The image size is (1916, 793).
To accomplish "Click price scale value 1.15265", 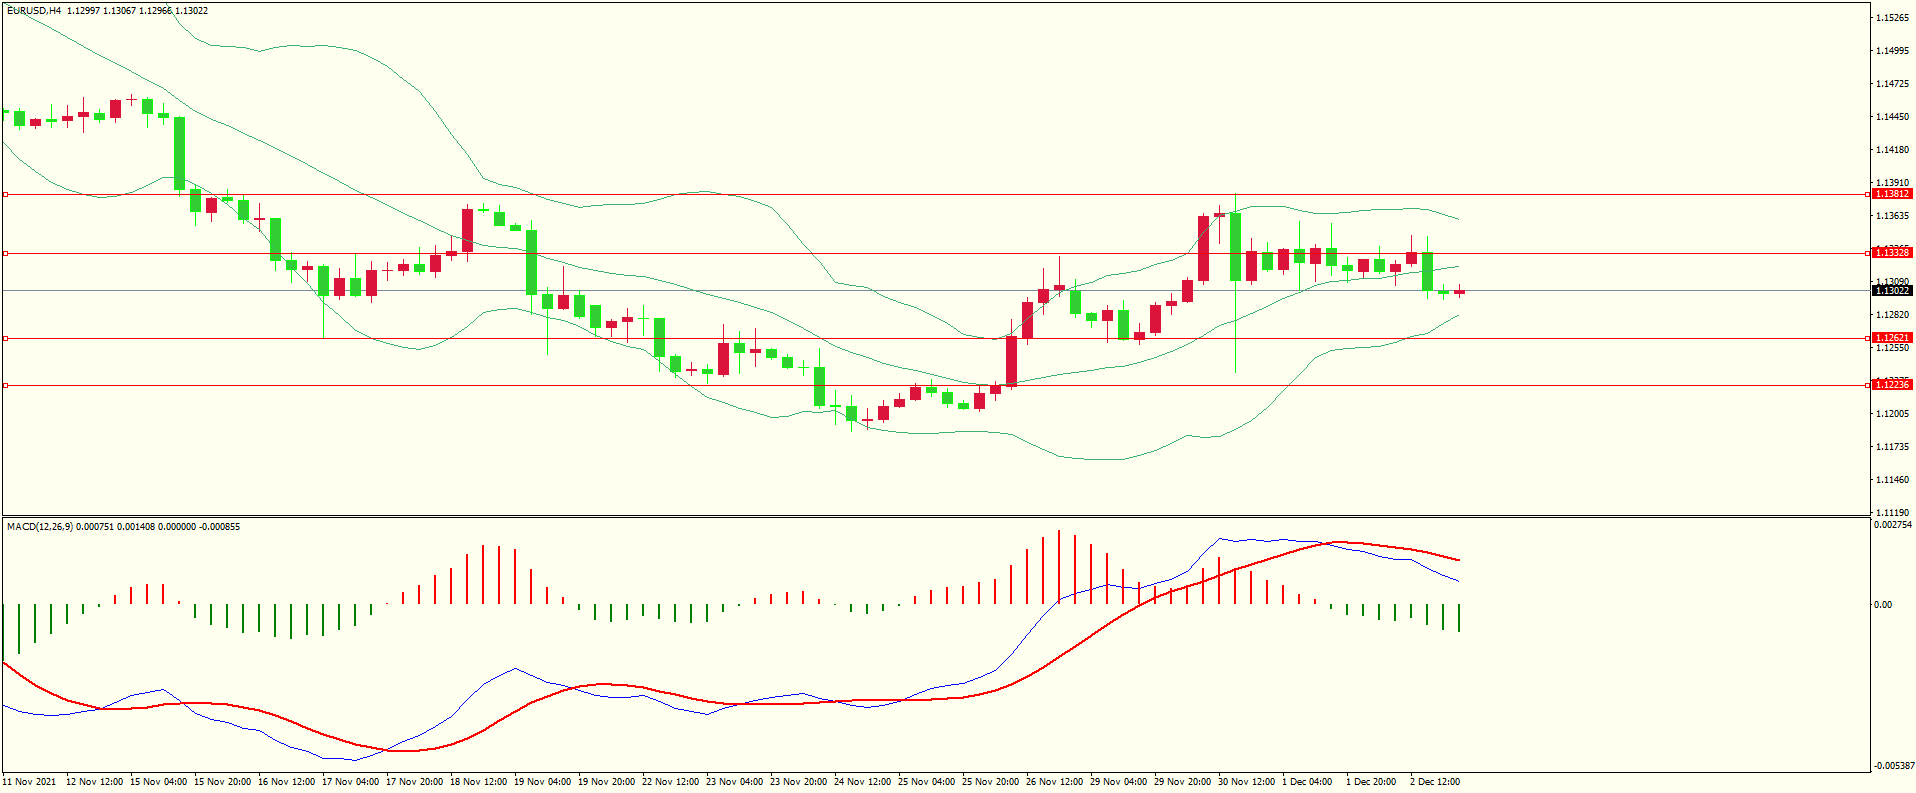I will click(1892, 18).
